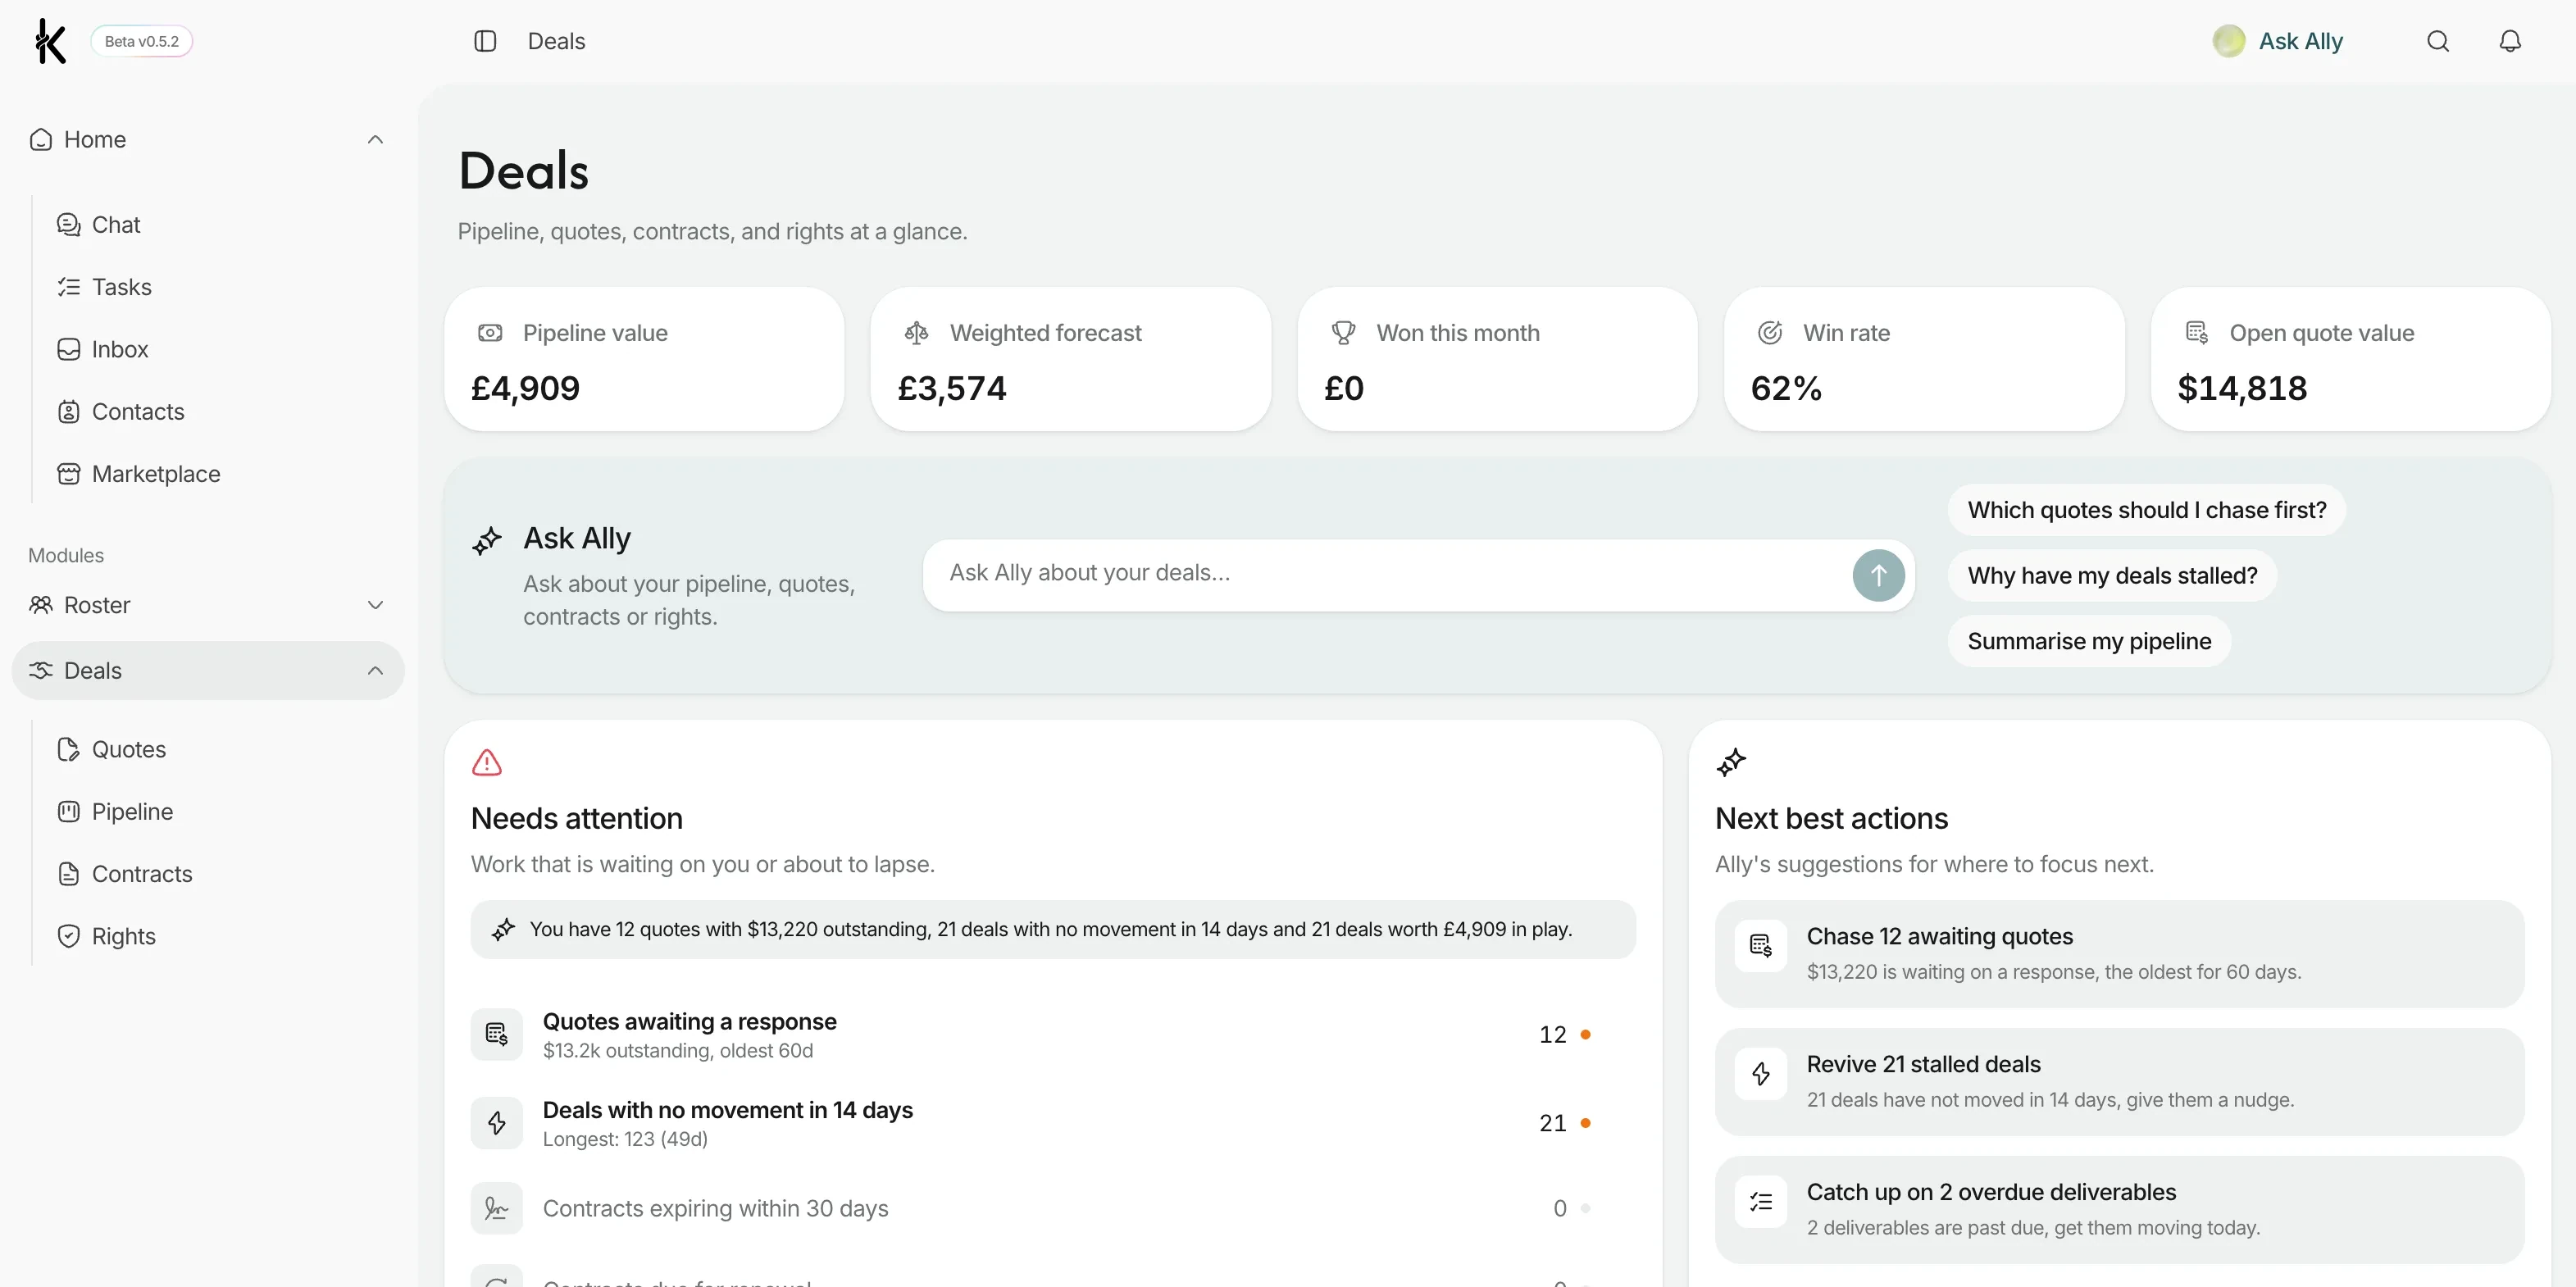Click the Contracts expiring signature icon
The width and height of the screenshot is (2576, 1287).
497,1208
